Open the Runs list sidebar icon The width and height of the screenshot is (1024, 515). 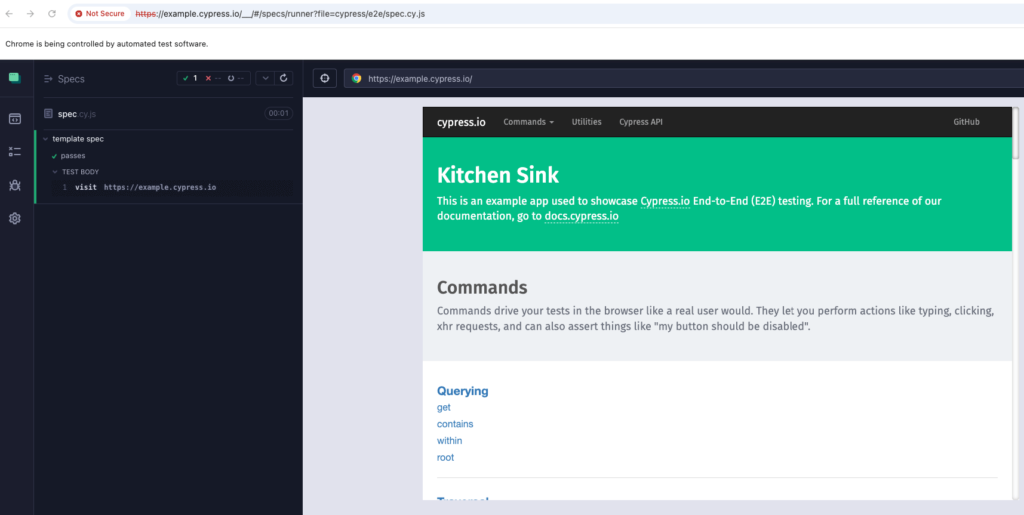point(14,151)
